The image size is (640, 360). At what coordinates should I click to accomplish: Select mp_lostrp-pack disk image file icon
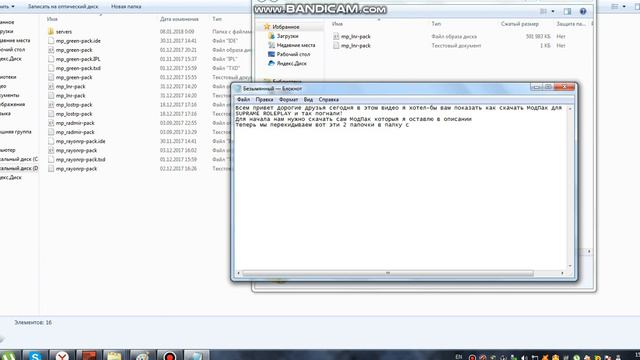click(51, 105)
